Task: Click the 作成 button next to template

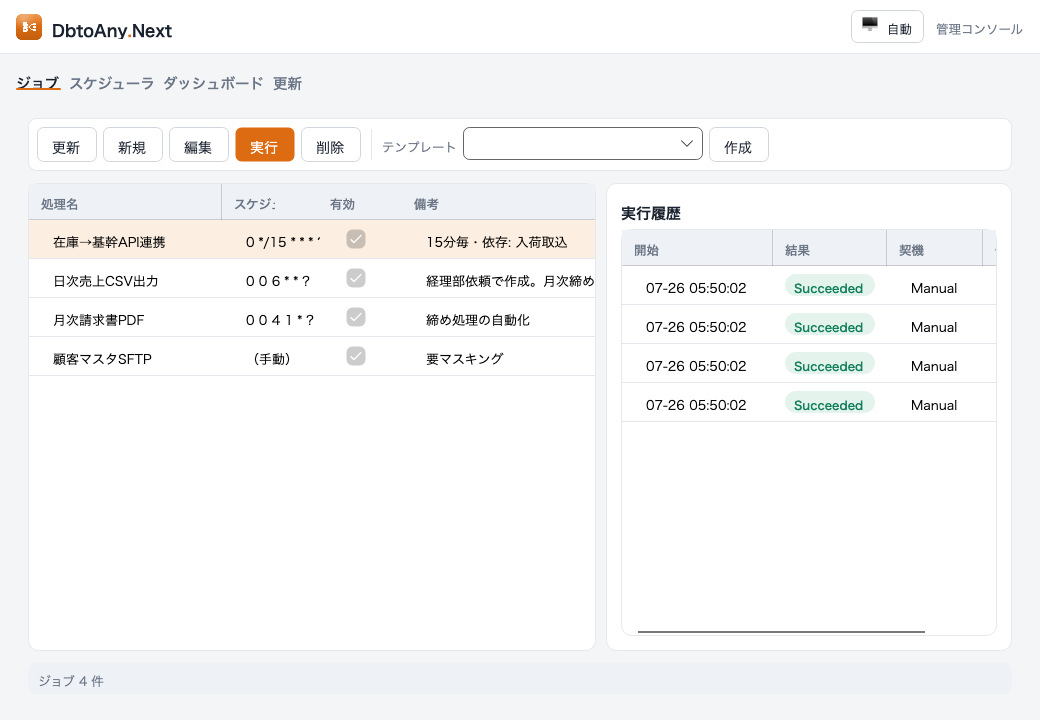Action: tap(738, 145)
